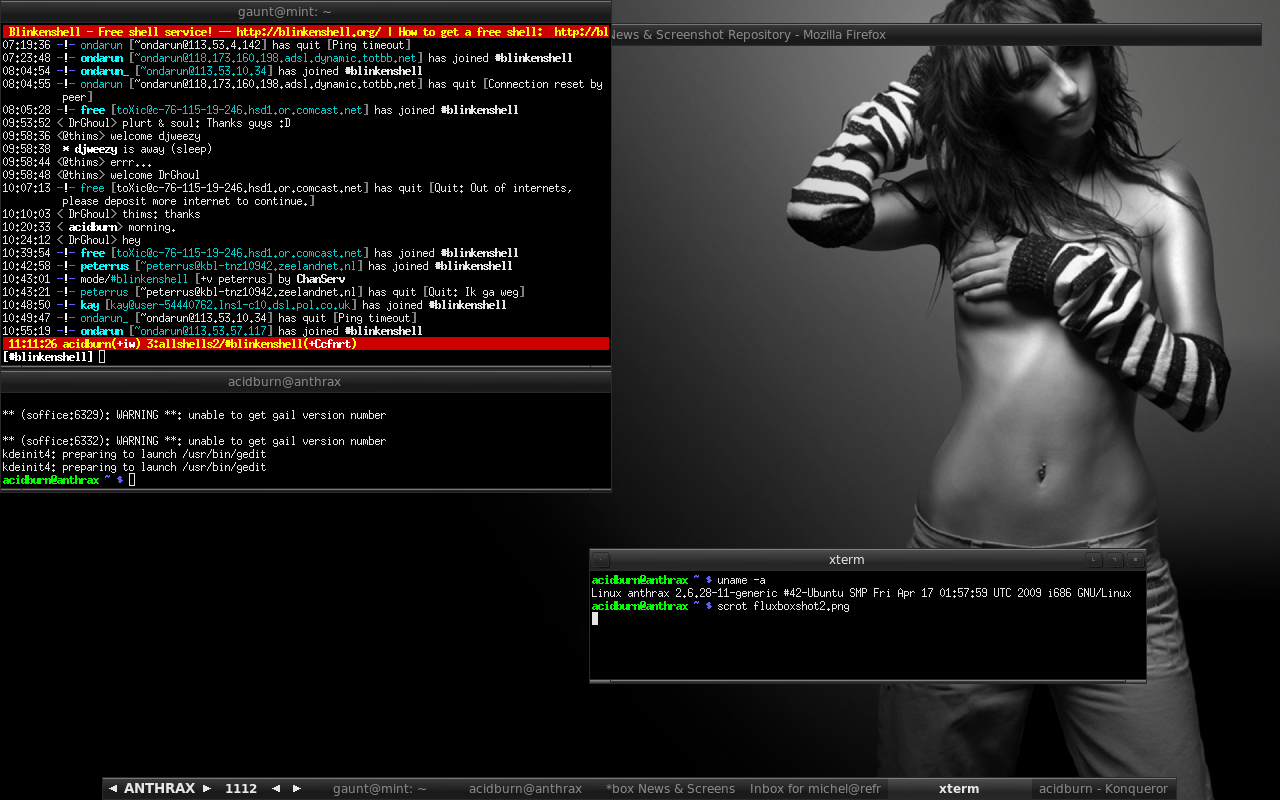Switch to *box News & Screens taskbar entry

670,789
